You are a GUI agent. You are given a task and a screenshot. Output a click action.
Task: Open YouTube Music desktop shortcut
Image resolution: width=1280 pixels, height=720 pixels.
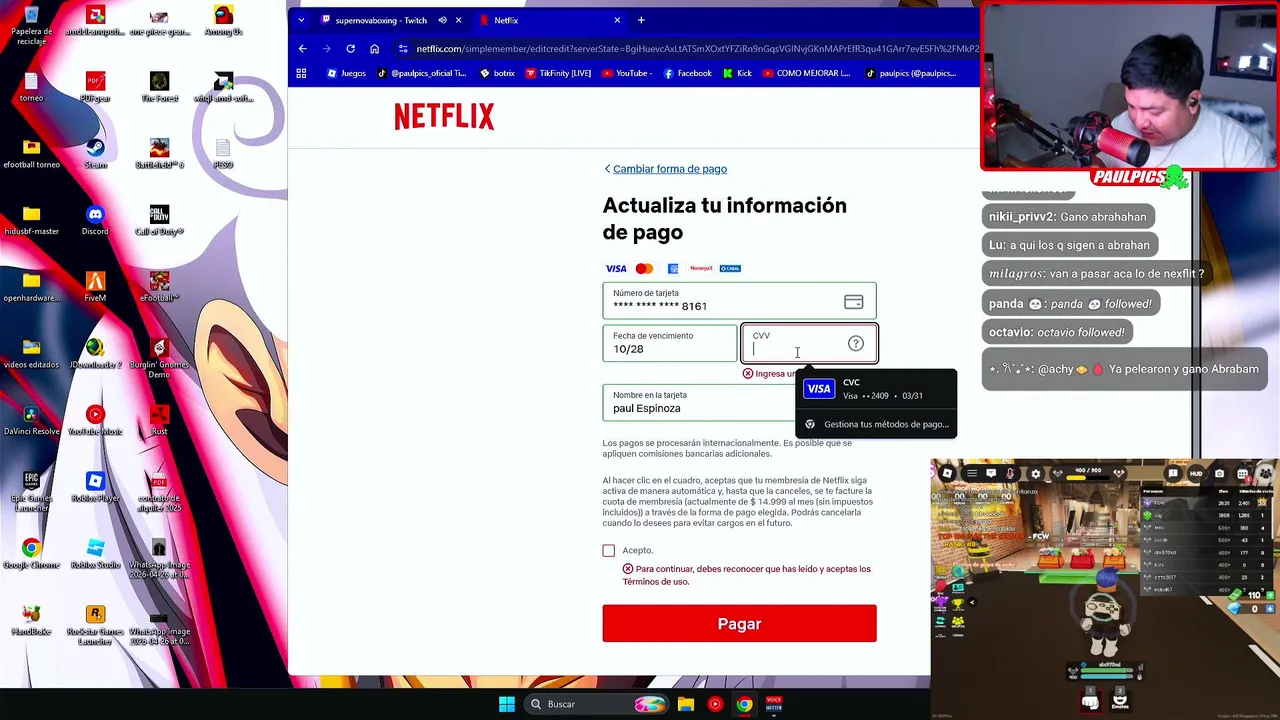(x=95, y=420)
